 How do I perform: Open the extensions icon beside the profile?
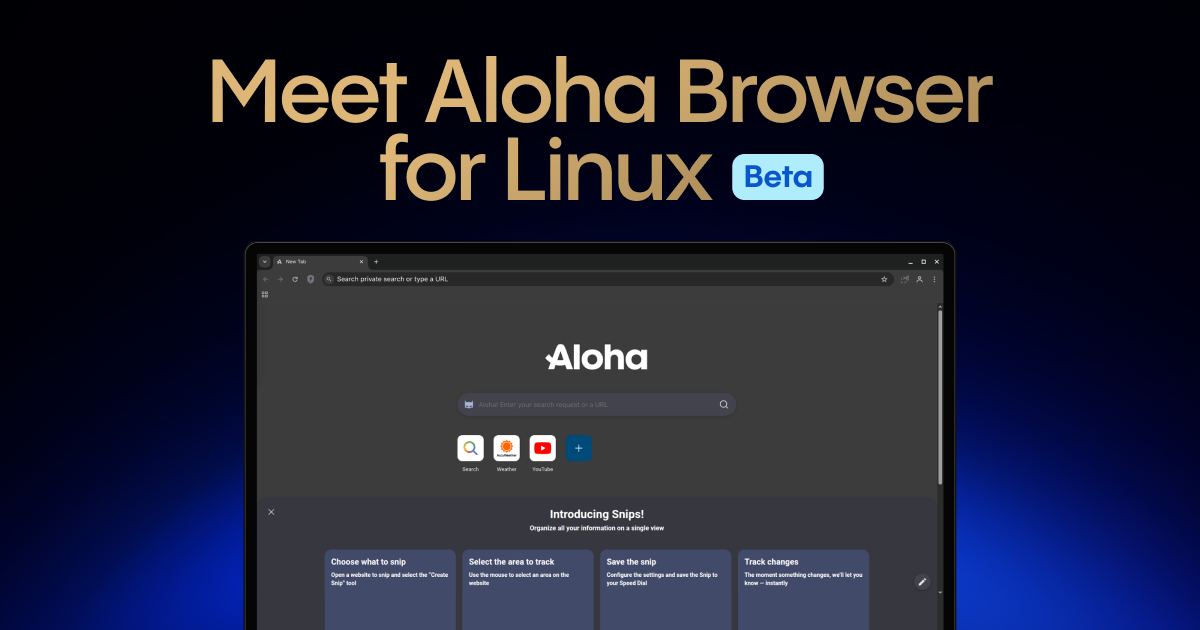point(905,279)
